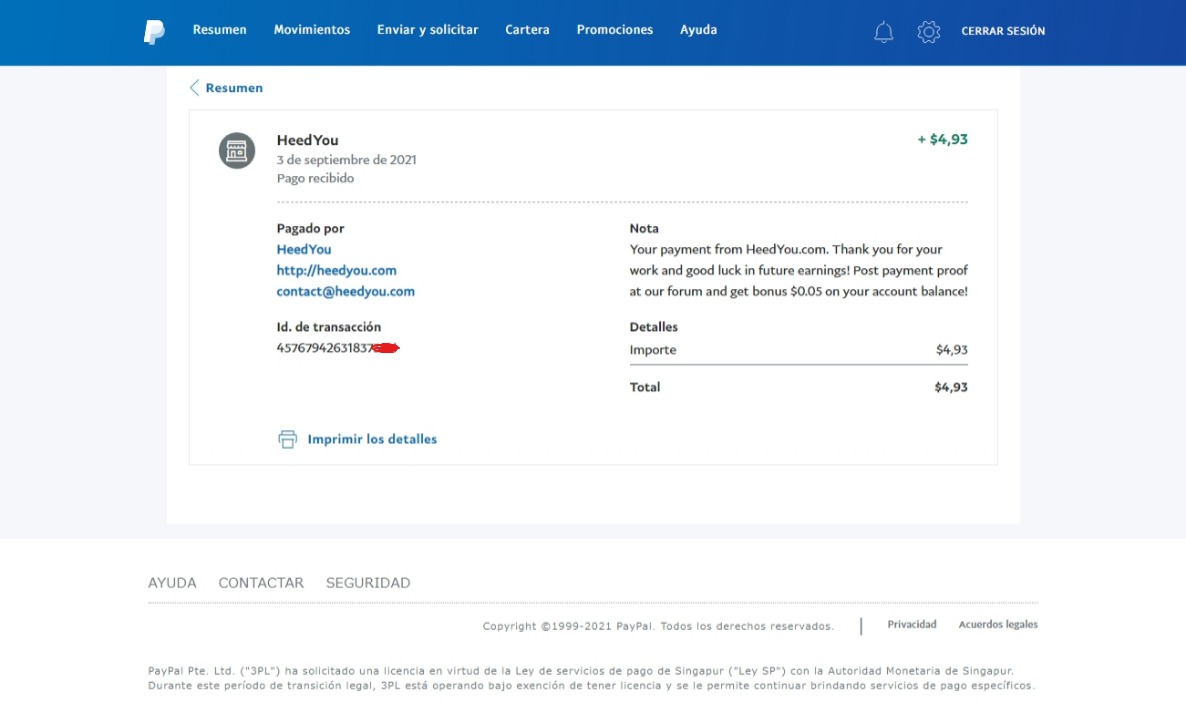Viewport: 1186px width, 724px height.
Task: Open the Resumen menu in the top bar
Action: click(219, 30)
